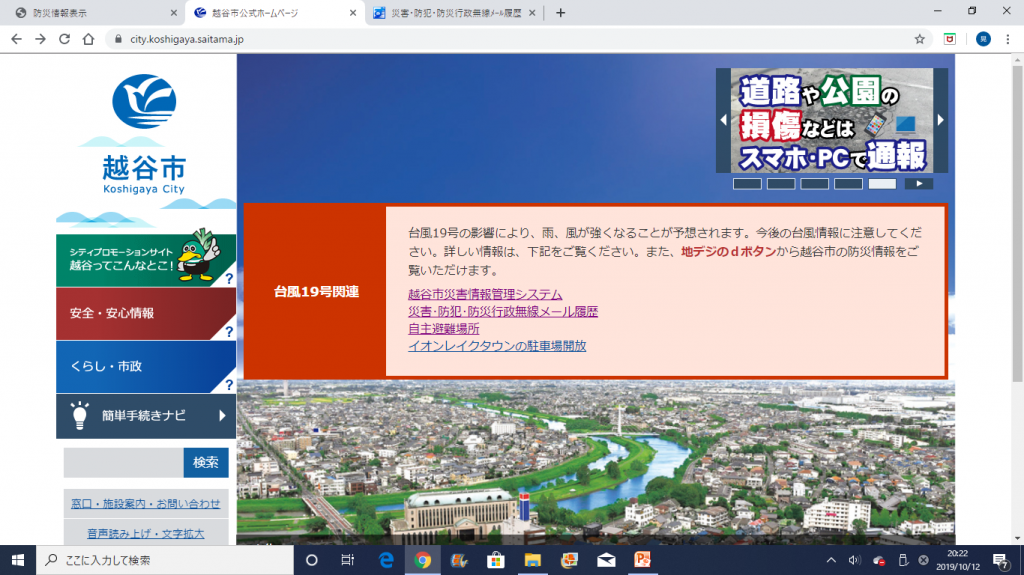
Task: Select the third banner slide indicator
Action: click(814, 184)
